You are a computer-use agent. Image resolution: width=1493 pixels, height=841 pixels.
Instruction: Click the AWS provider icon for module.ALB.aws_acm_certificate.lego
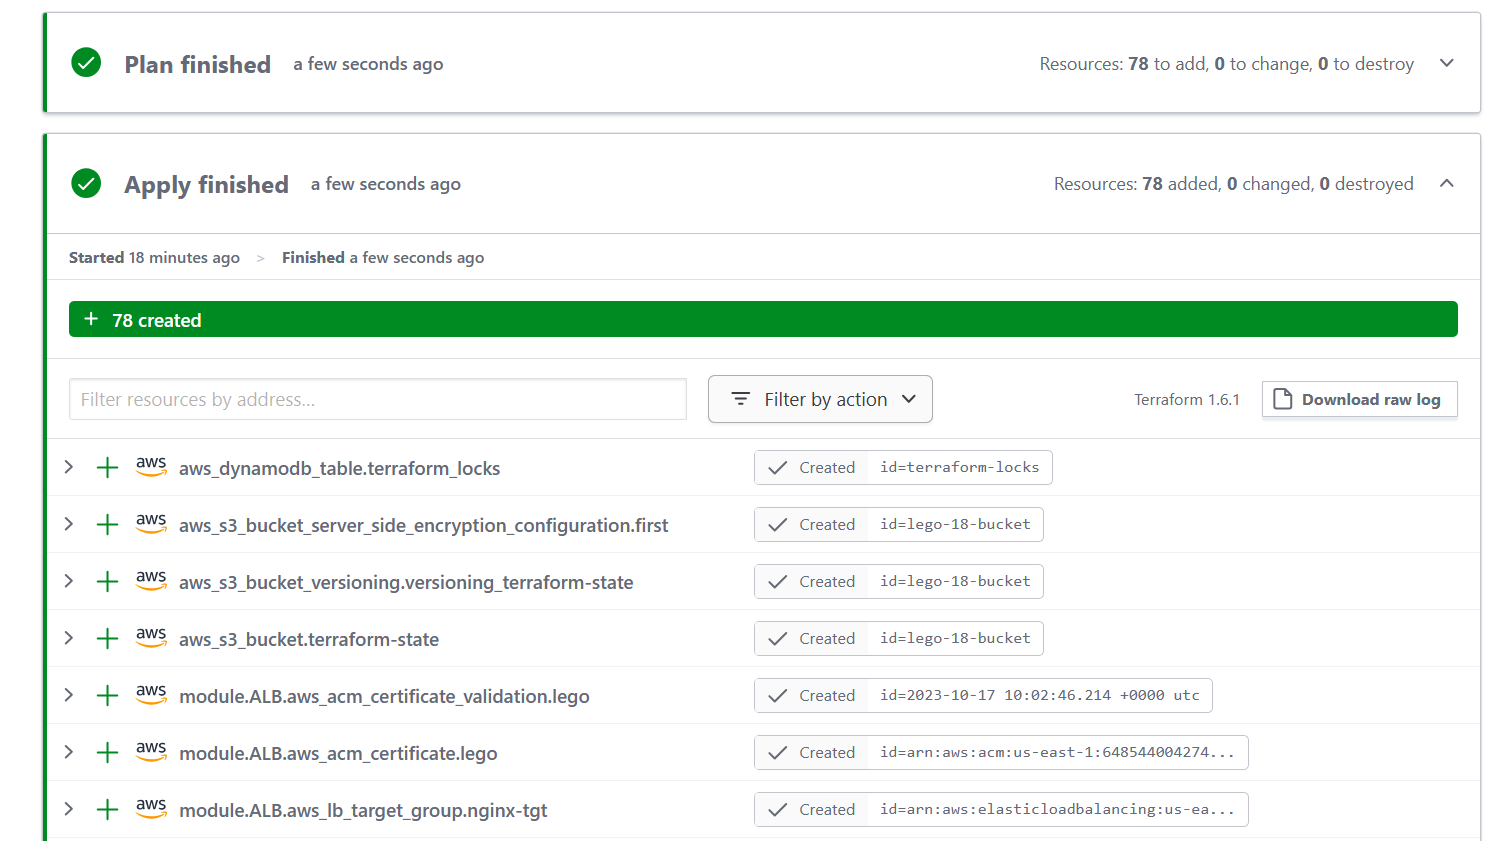click(151, 752)
